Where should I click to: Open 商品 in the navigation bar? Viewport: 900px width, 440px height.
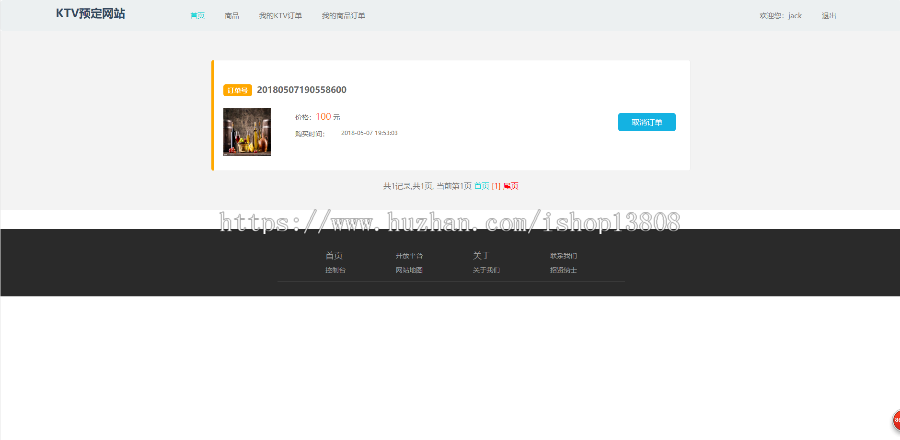pos(232,16)
